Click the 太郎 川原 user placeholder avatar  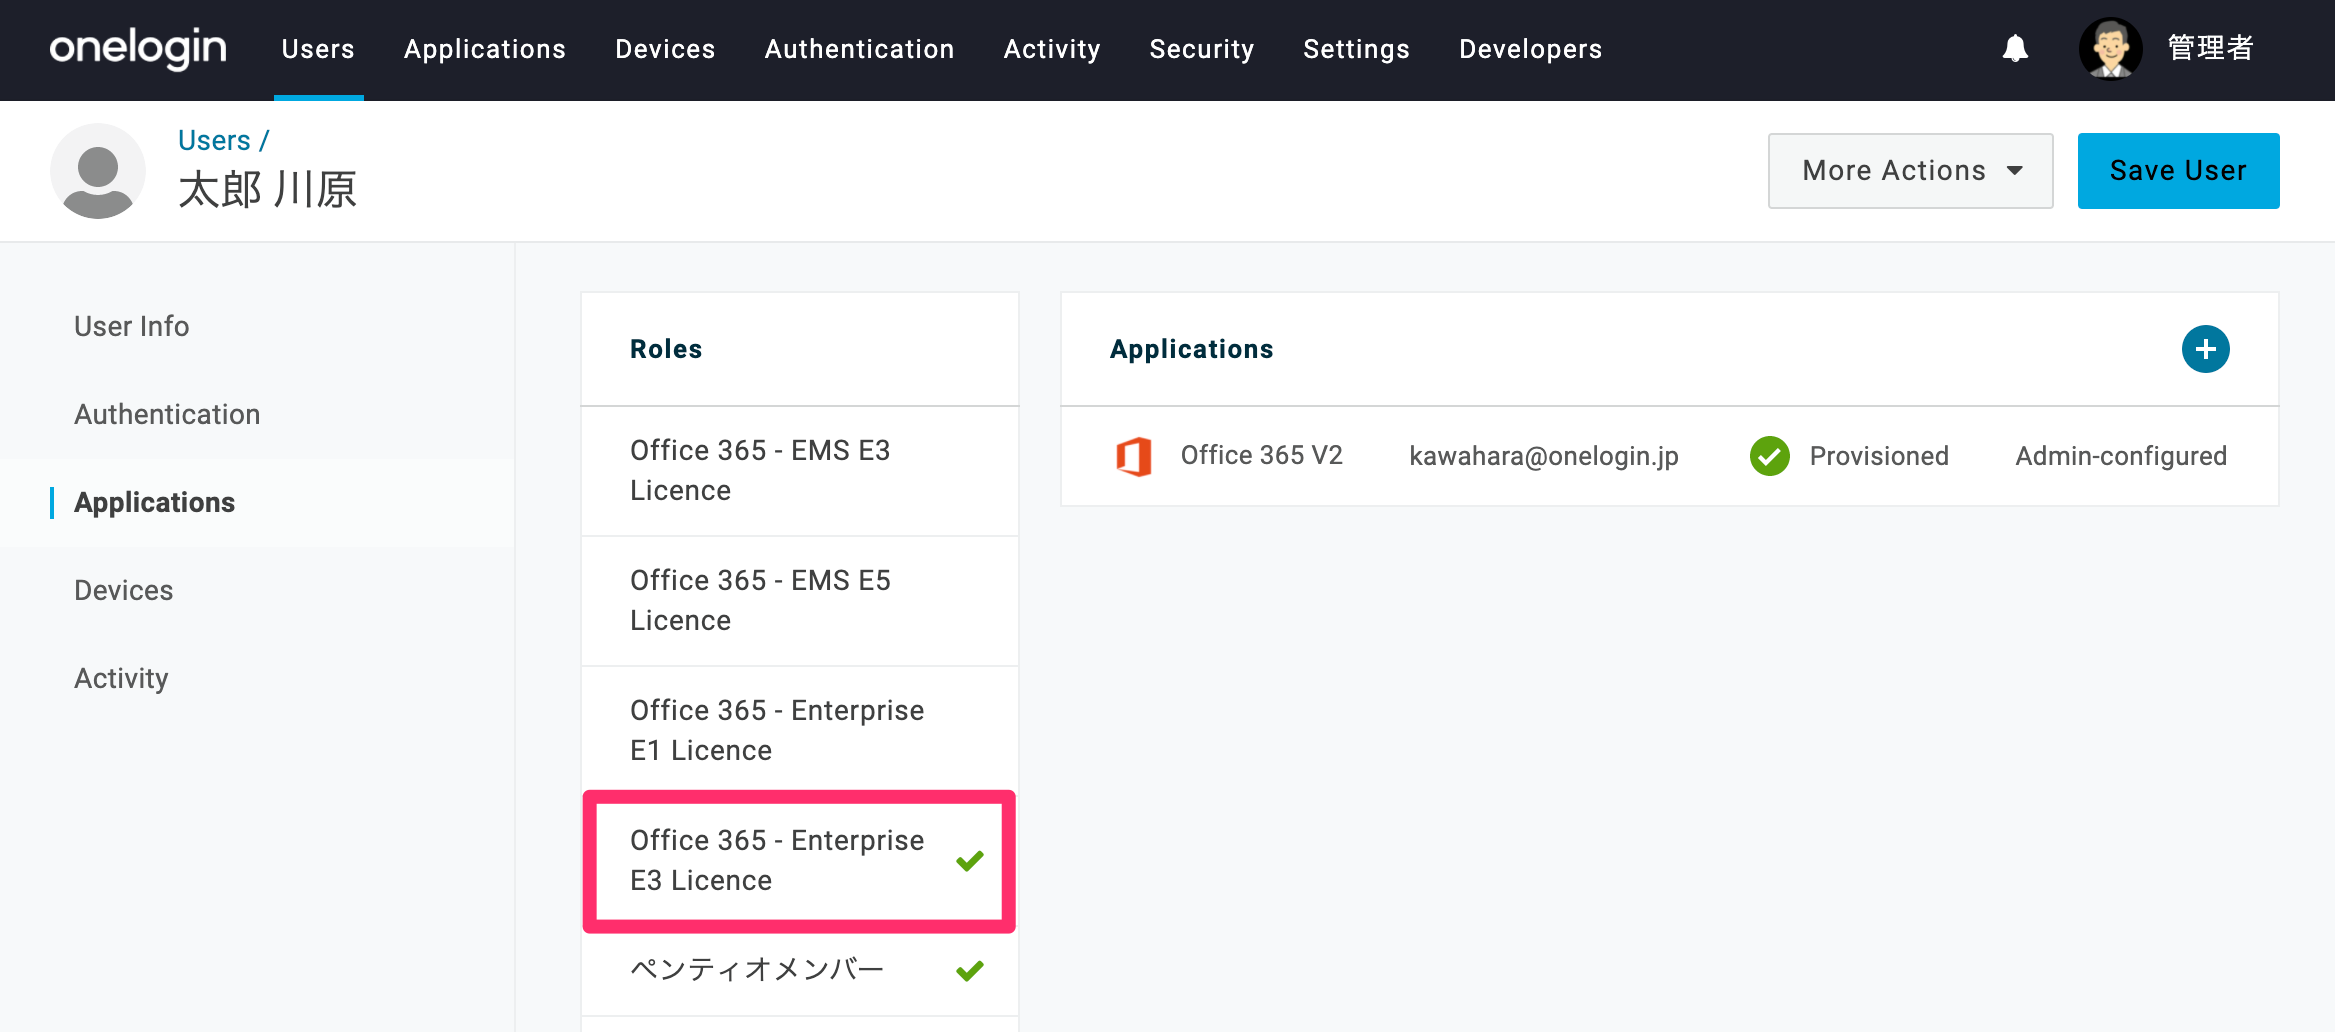(98, 171)
